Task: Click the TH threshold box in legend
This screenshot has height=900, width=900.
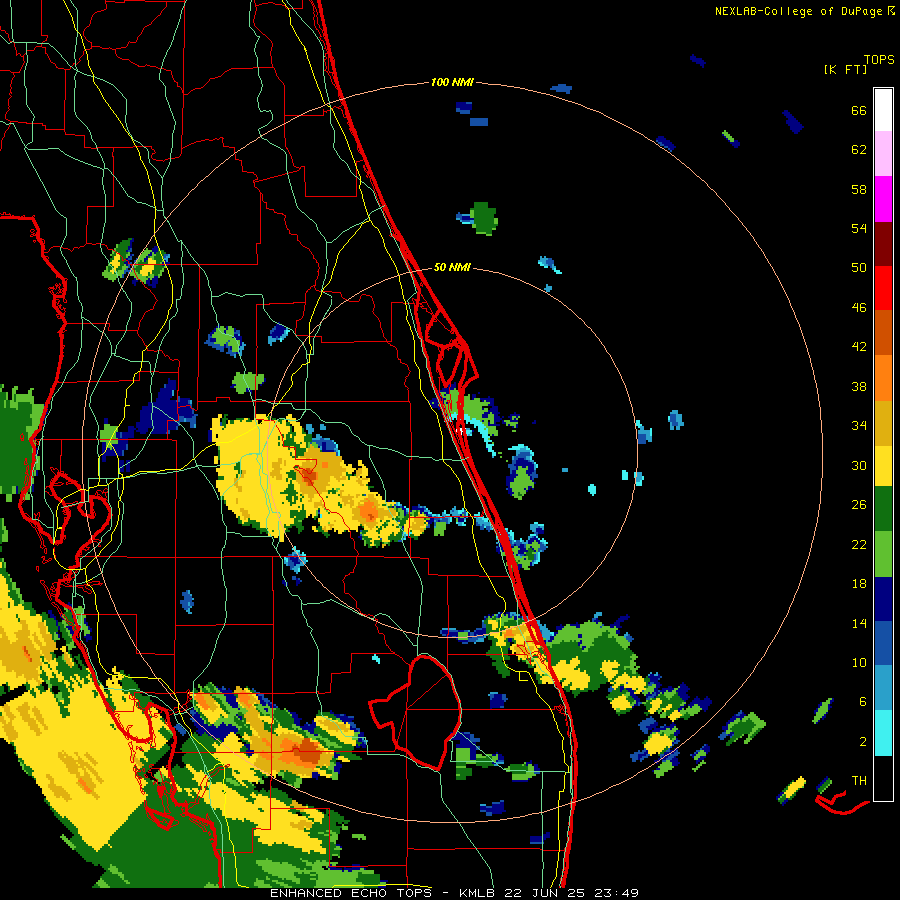Action: 883,778
